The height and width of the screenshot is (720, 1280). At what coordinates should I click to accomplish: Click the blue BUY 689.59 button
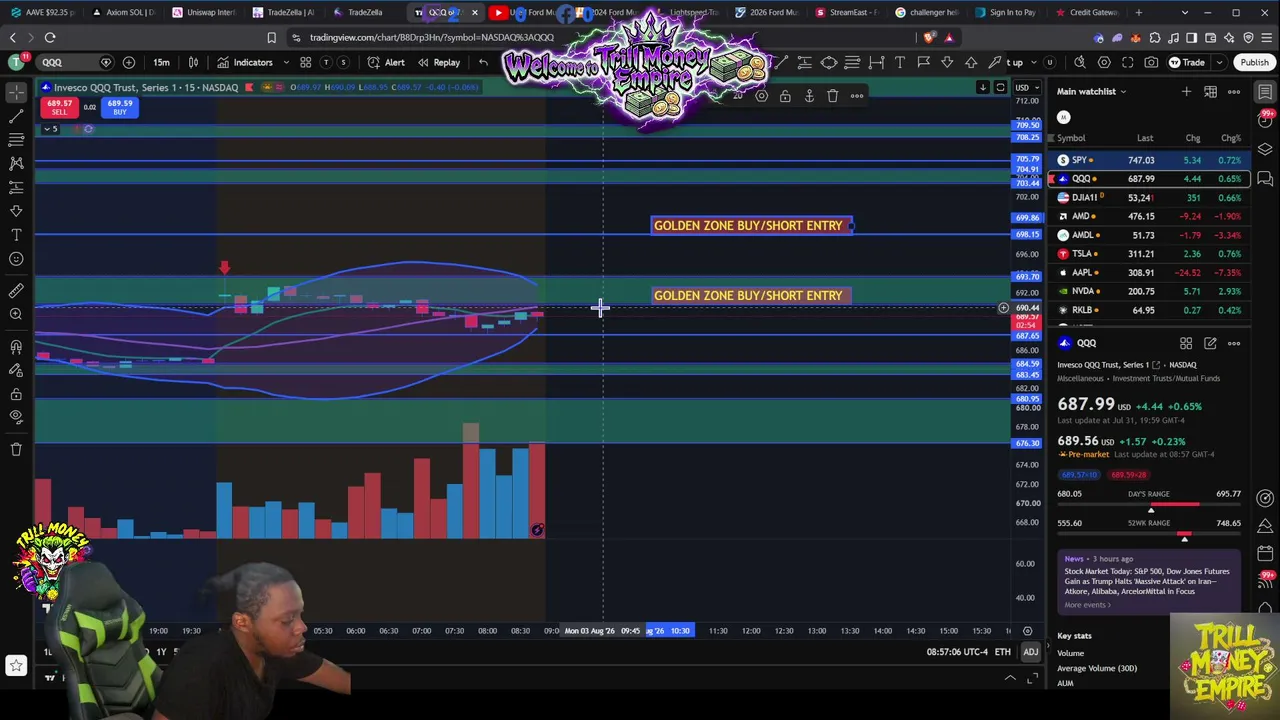(x=119, y=108)
